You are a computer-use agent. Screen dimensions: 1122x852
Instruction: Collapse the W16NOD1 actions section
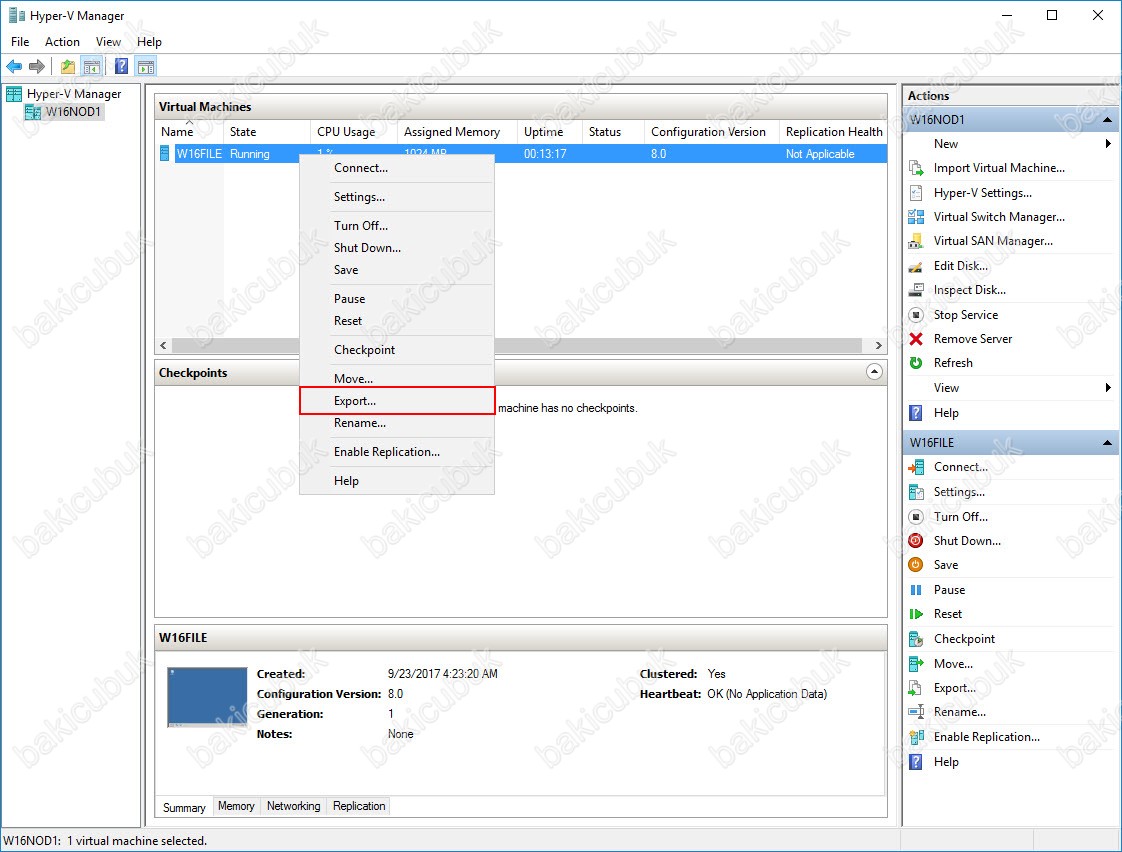coord(1107,119)
